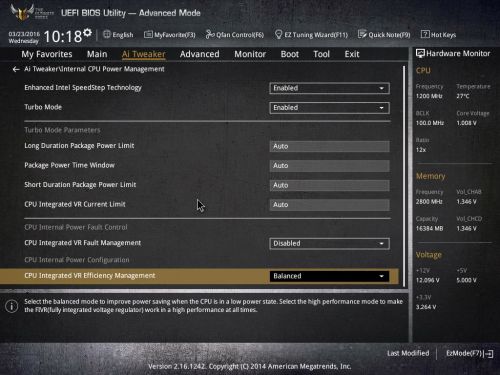This screenshot has height=375, width=500.
Task: Click the Qfan Control(F6) label
Action: coord(240,35)
